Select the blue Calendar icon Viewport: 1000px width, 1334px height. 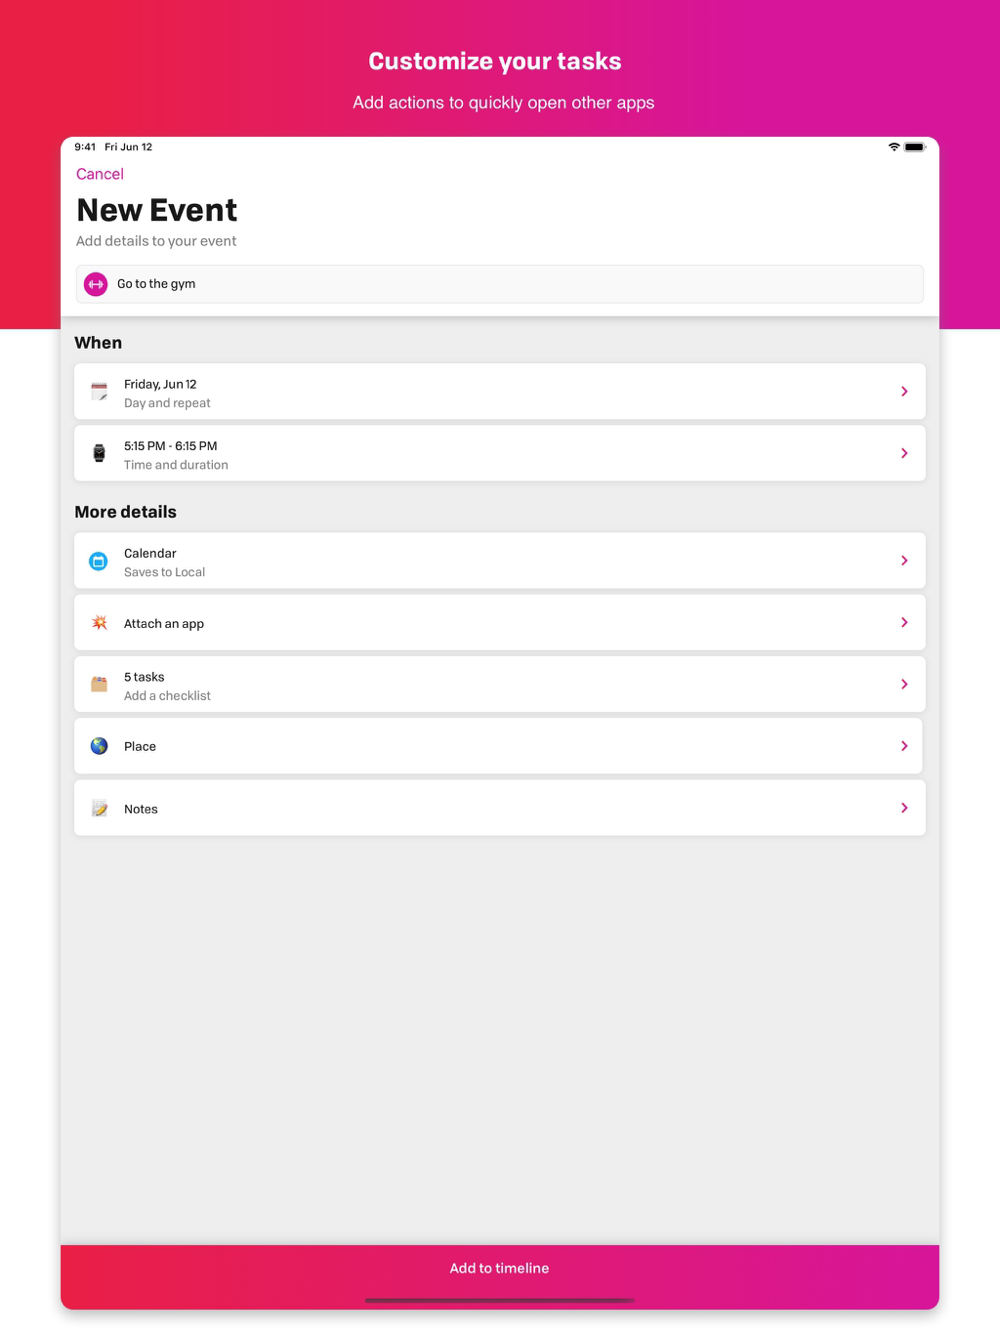(x=99, y=561)
